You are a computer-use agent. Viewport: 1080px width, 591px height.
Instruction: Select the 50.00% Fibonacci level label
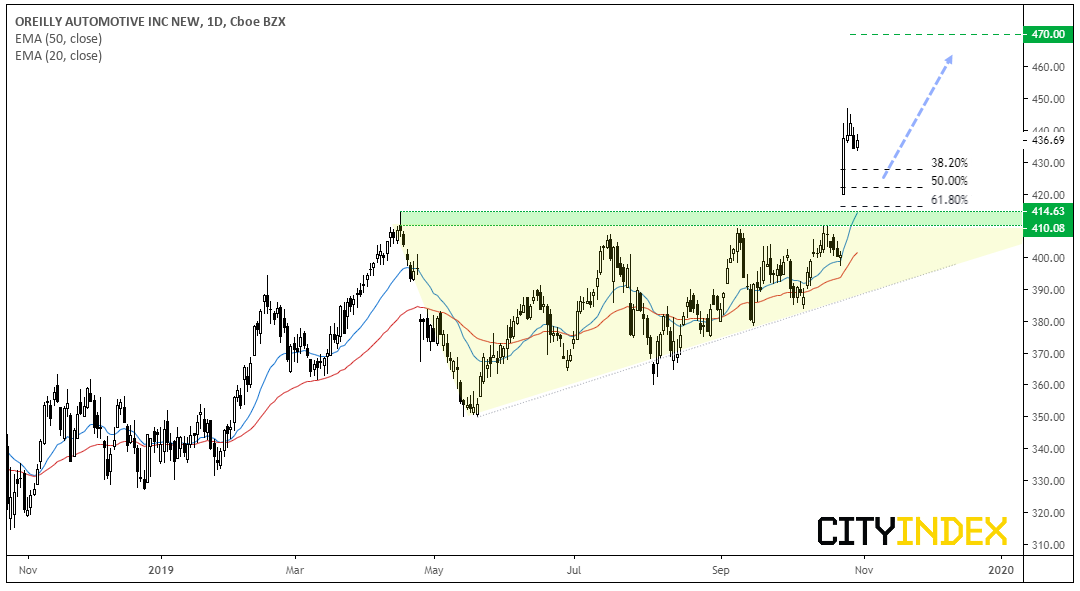(x=949, y=181)
